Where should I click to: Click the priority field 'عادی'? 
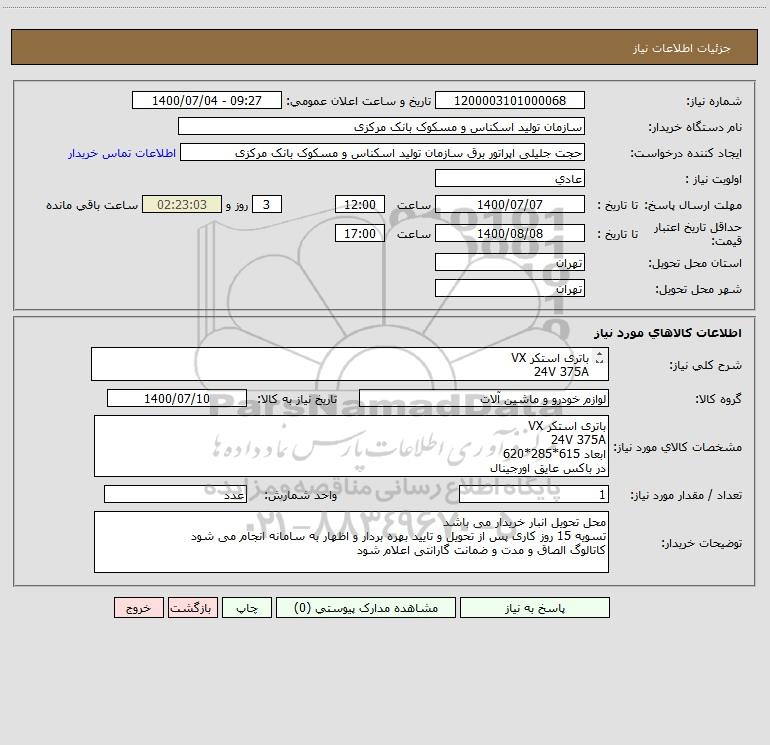510,178
